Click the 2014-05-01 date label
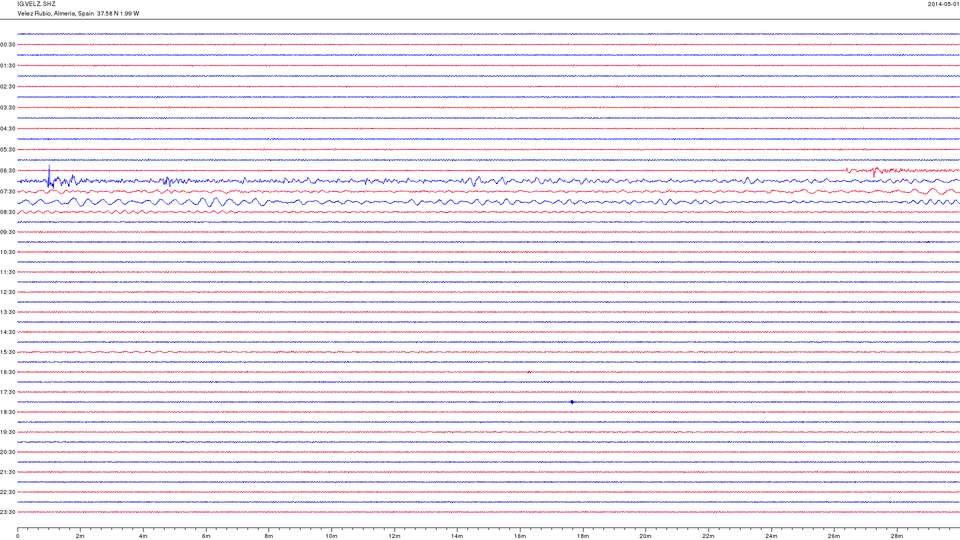This screenshot has width=960, height=540. [943, 4]
